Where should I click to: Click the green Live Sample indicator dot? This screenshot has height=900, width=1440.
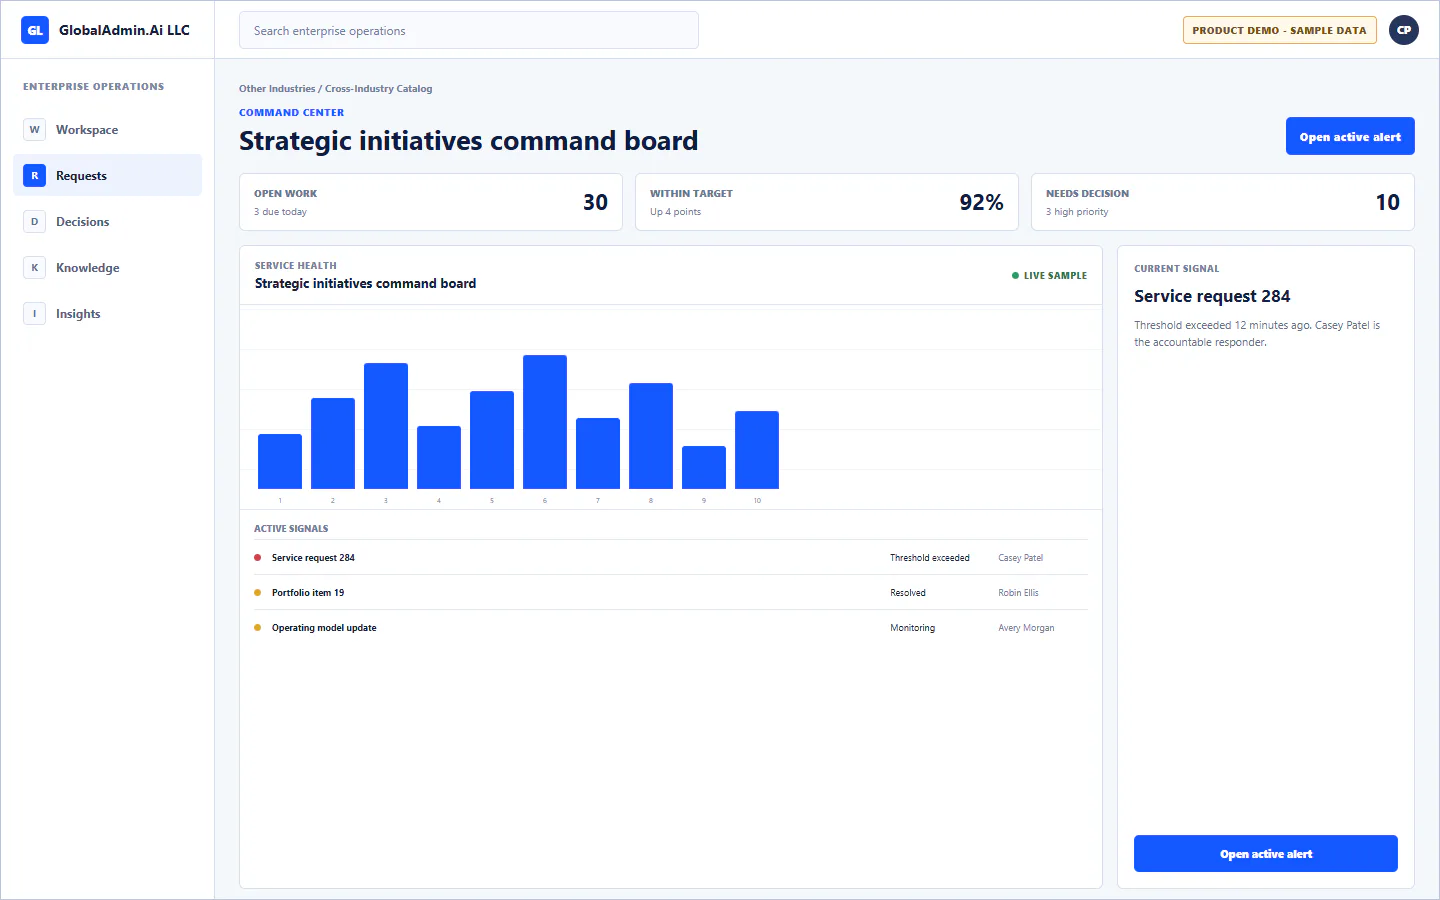pos(1016,276)
